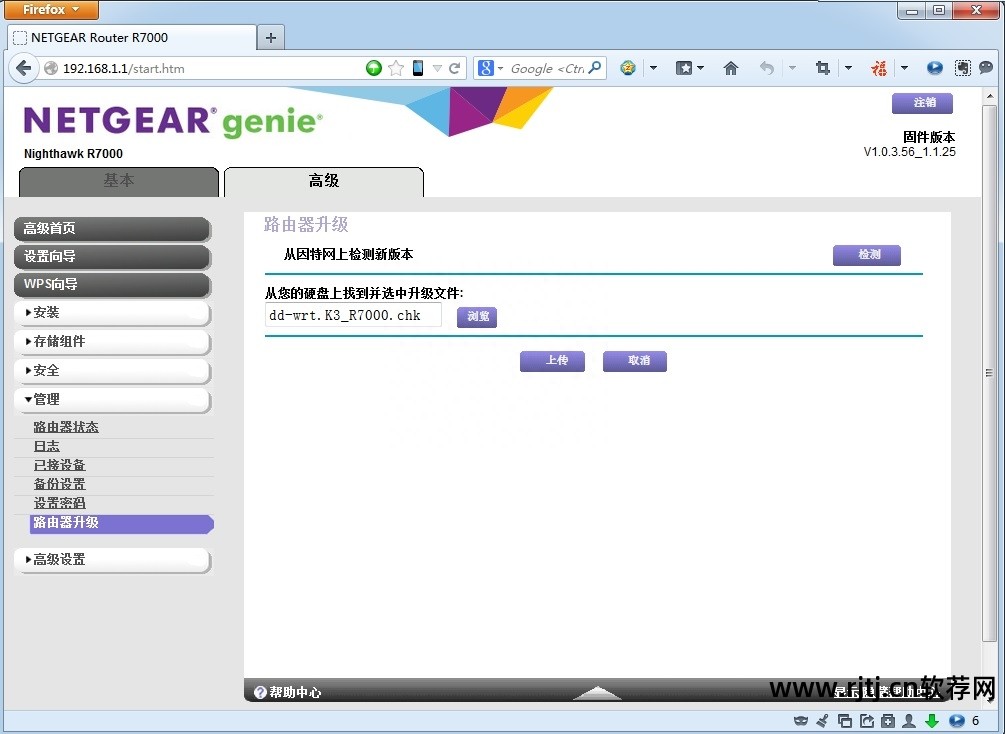
Task: Open the dropdown after the undo arrow
Action: tap(792, 67)
